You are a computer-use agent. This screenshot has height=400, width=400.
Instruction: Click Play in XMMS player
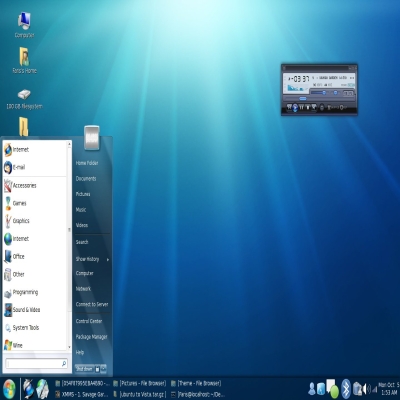tap(295, 107)
